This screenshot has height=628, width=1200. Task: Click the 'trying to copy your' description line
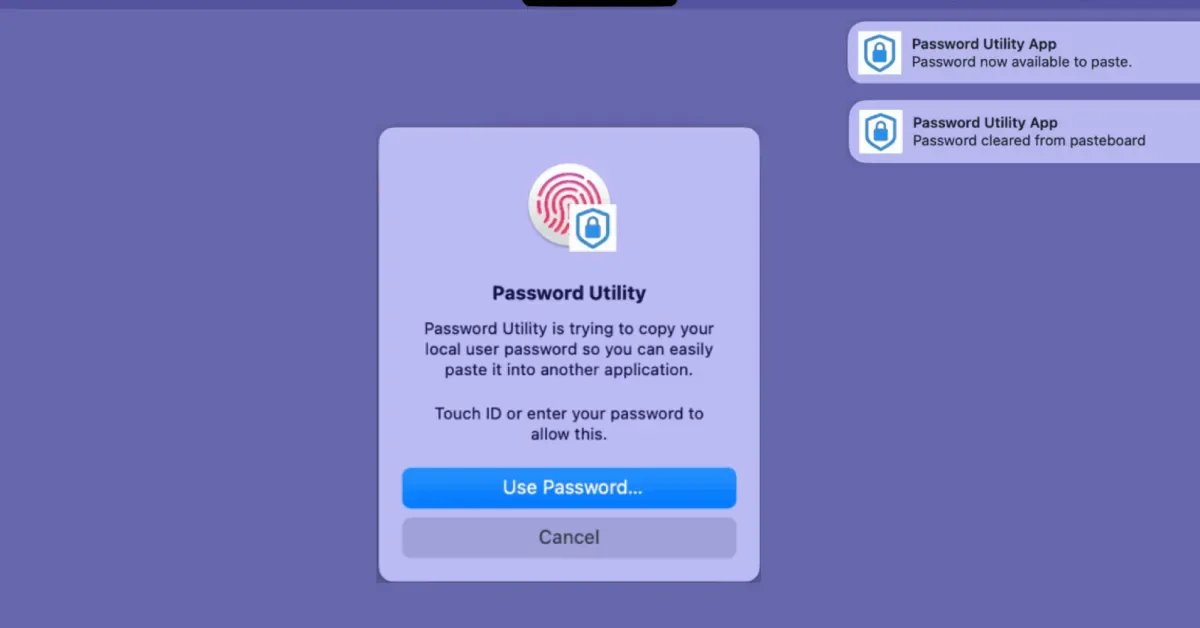tap(569, 329)
